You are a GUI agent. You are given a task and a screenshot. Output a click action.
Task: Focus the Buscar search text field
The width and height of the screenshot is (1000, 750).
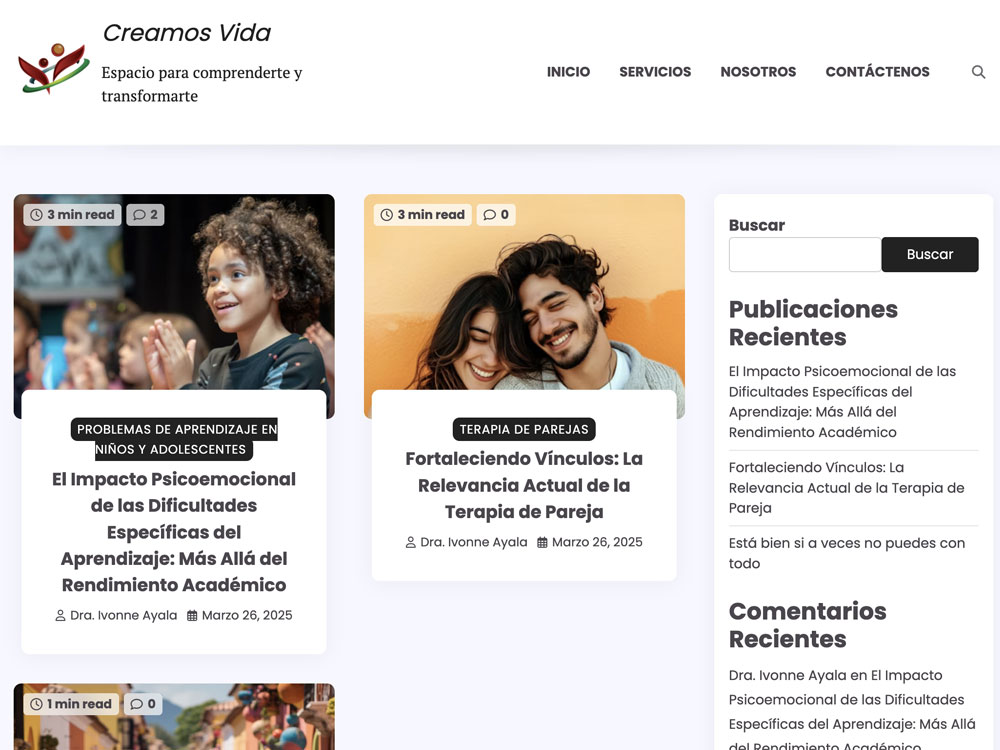pos(804,255)
